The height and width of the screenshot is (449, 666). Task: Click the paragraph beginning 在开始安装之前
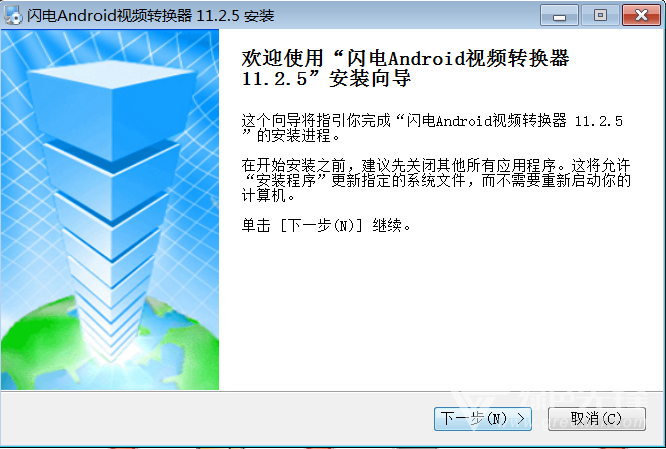pos(436,180)
